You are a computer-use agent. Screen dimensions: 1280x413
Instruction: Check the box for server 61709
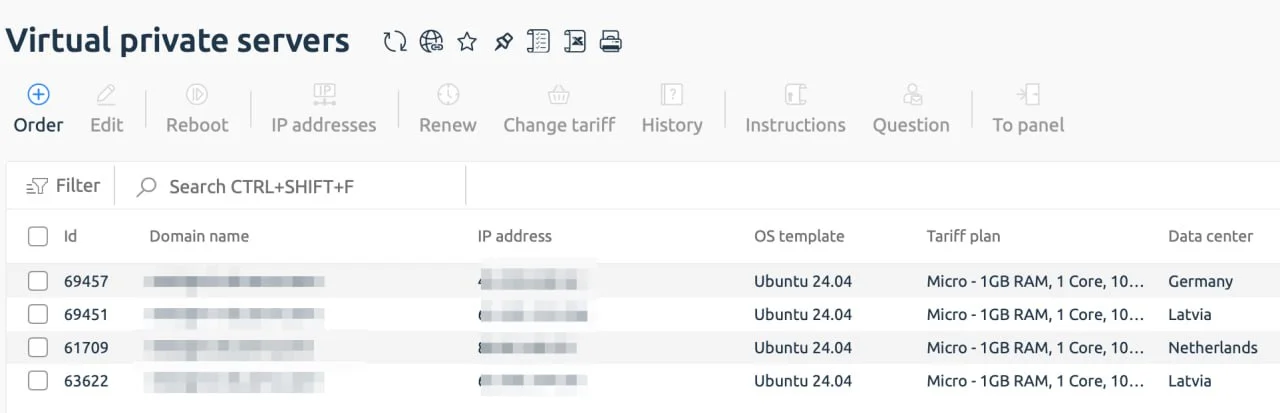pos(38,348)
